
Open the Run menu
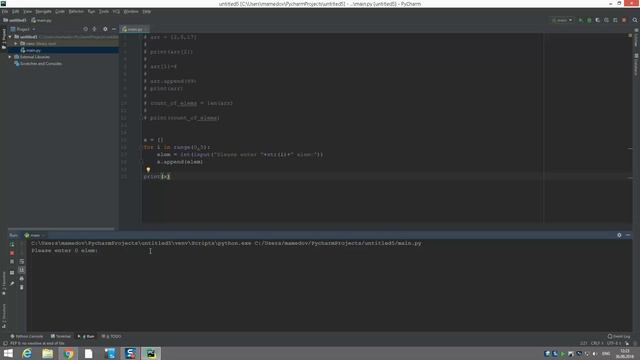[91, 11]
